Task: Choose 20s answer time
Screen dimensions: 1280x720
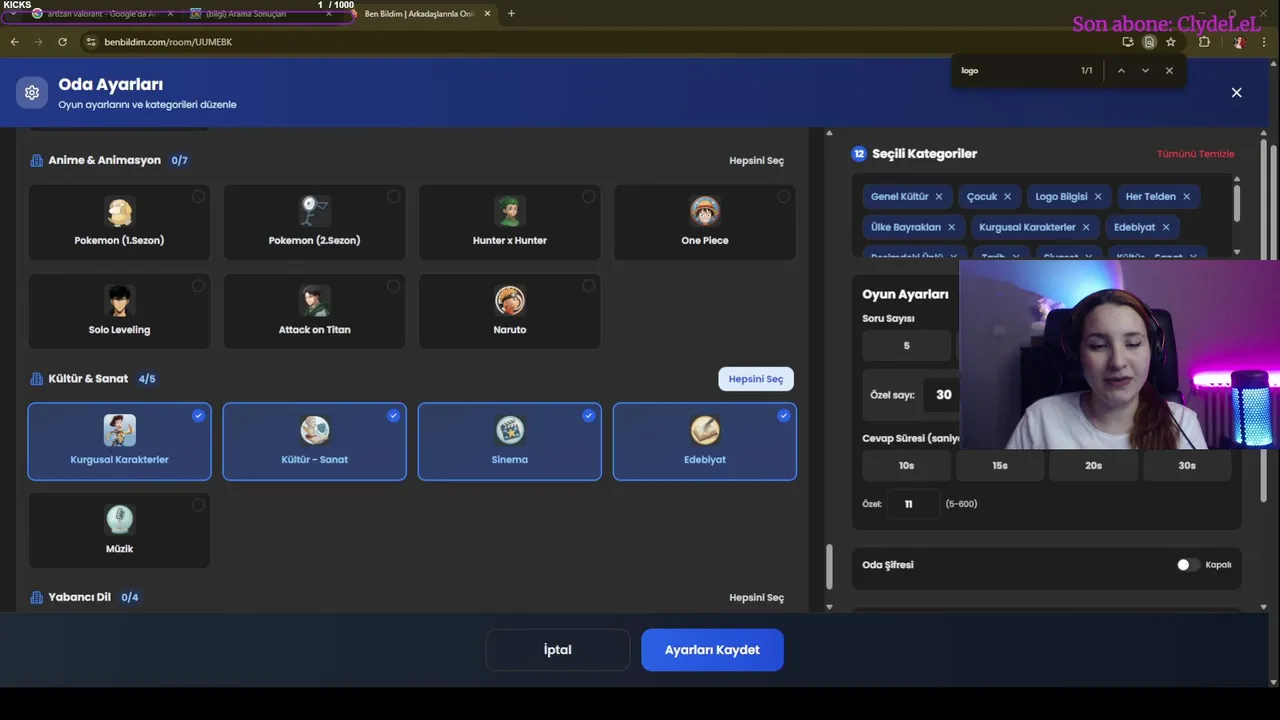Action: 1094,465
